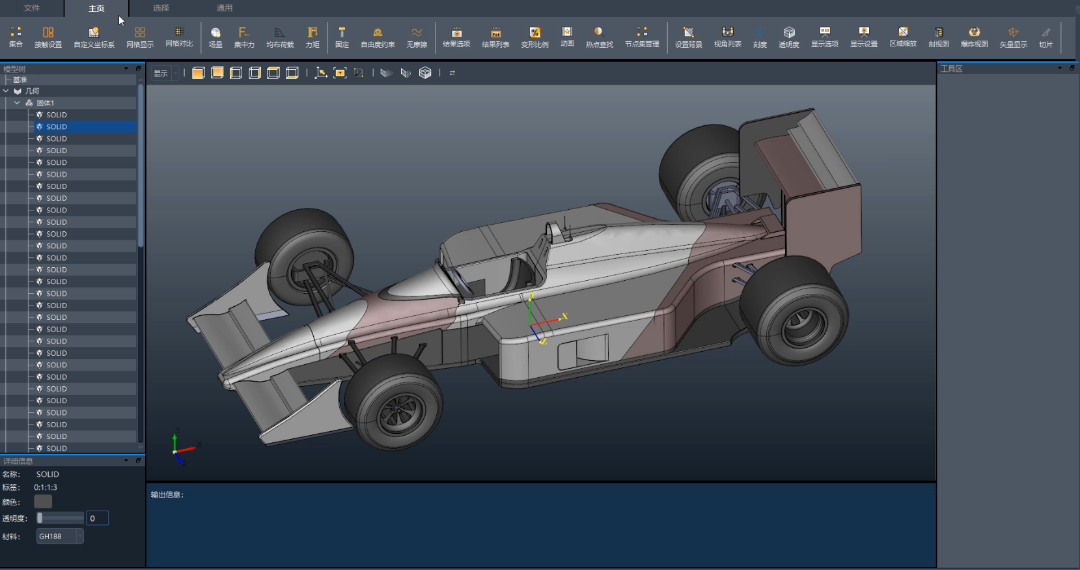Viewport: 1080px width, 570px height.
Task: Open the 爆炸视图 exploded view tool
Action: tap(974, 37)
